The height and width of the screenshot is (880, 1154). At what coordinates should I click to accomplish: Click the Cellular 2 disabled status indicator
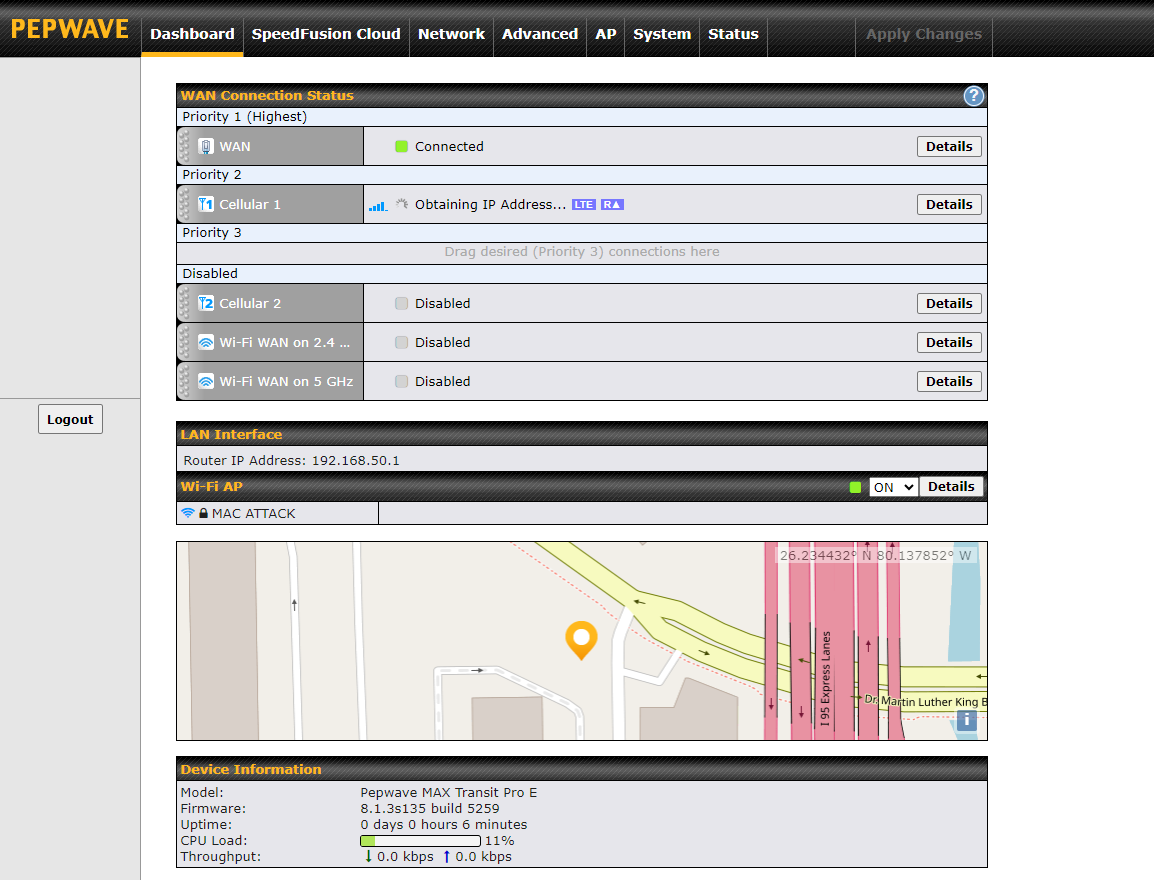(x=401, y=304)
